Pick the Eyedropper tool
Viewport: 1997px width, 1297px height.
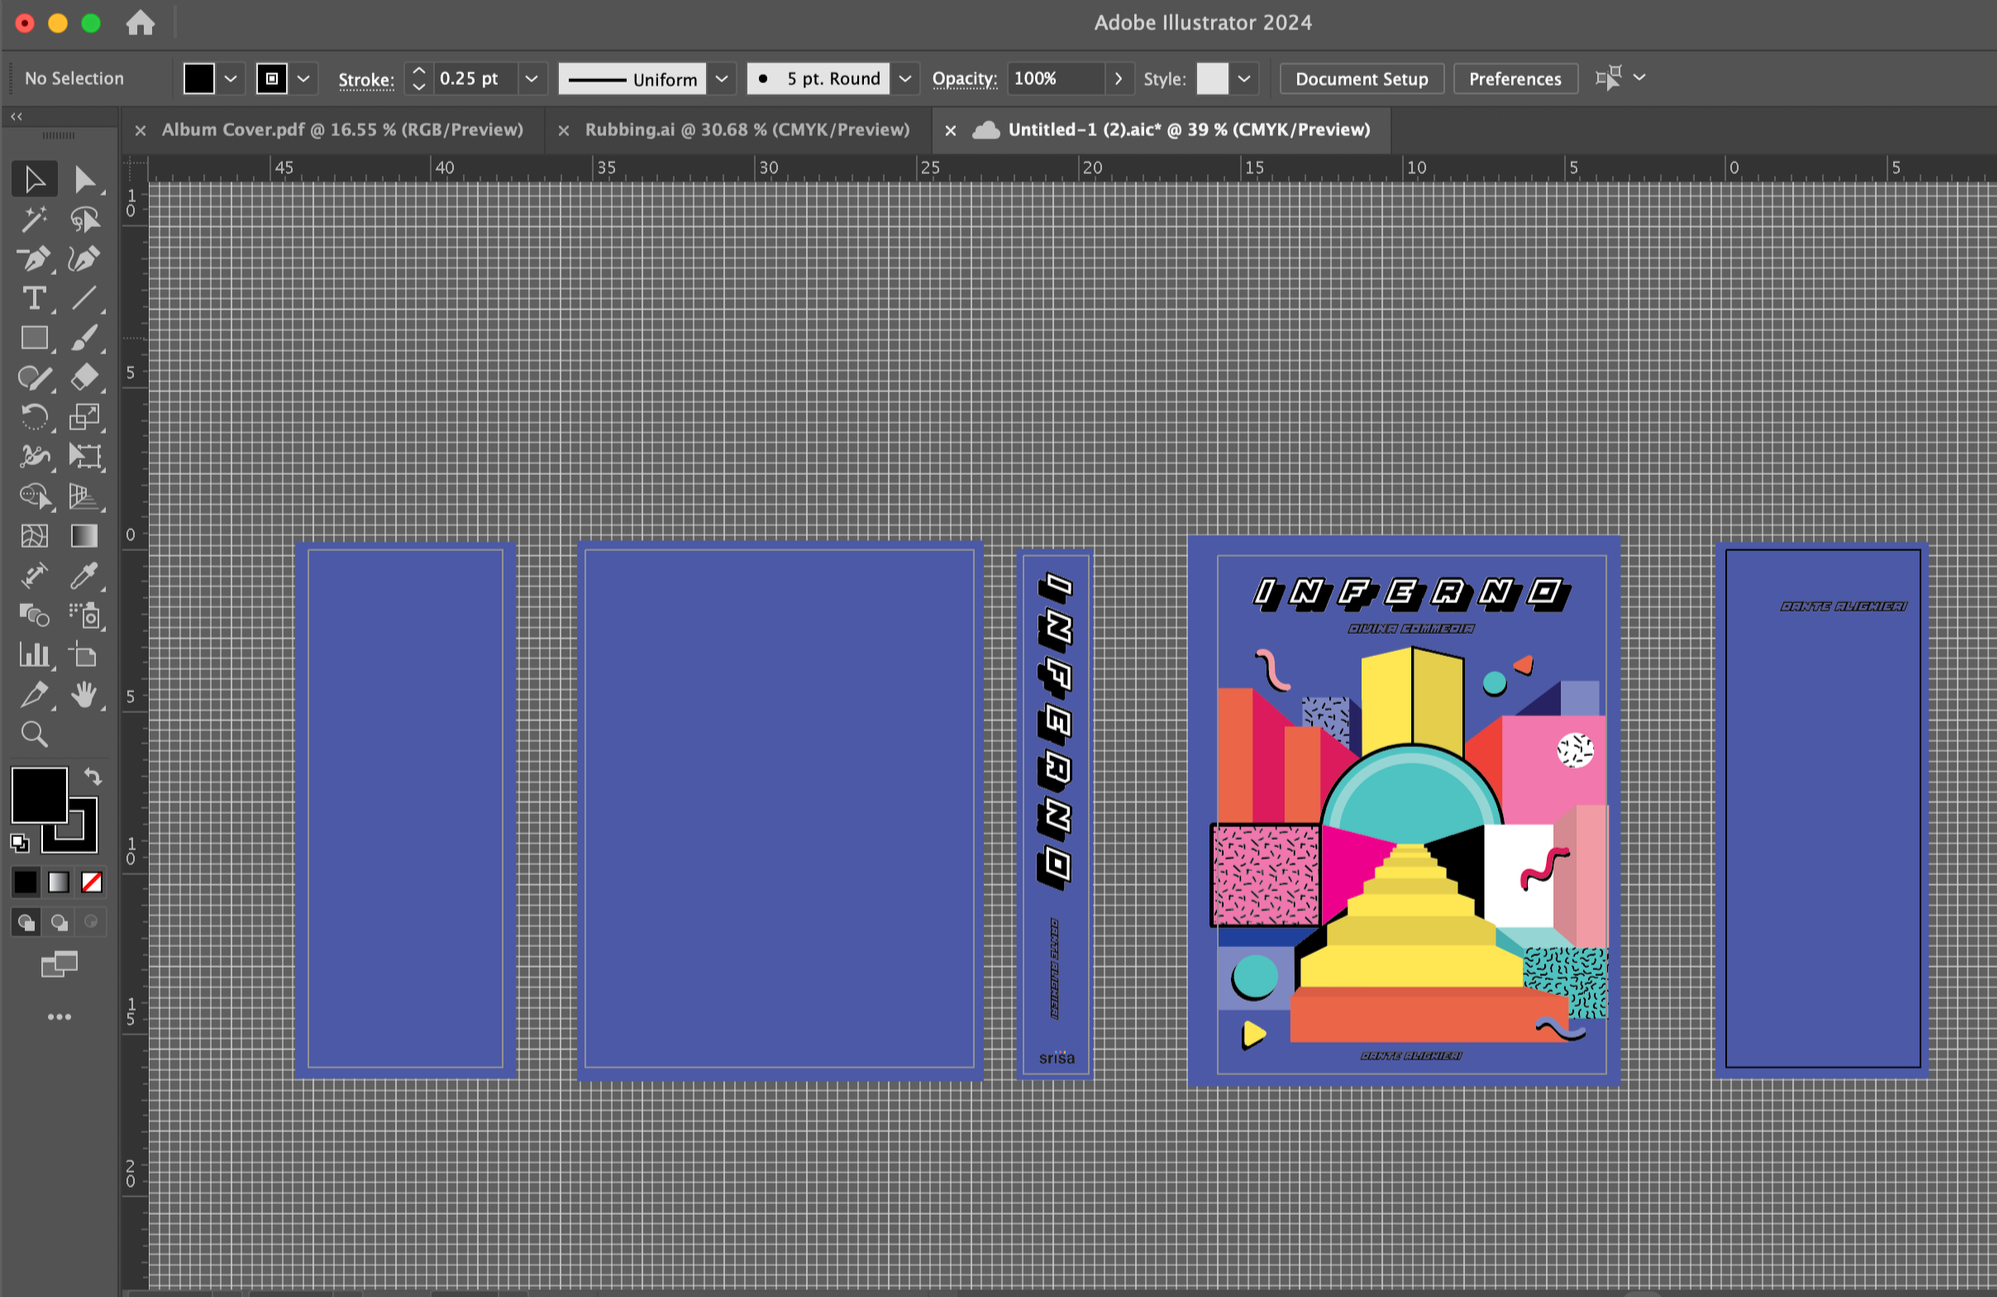coord(86,575)
